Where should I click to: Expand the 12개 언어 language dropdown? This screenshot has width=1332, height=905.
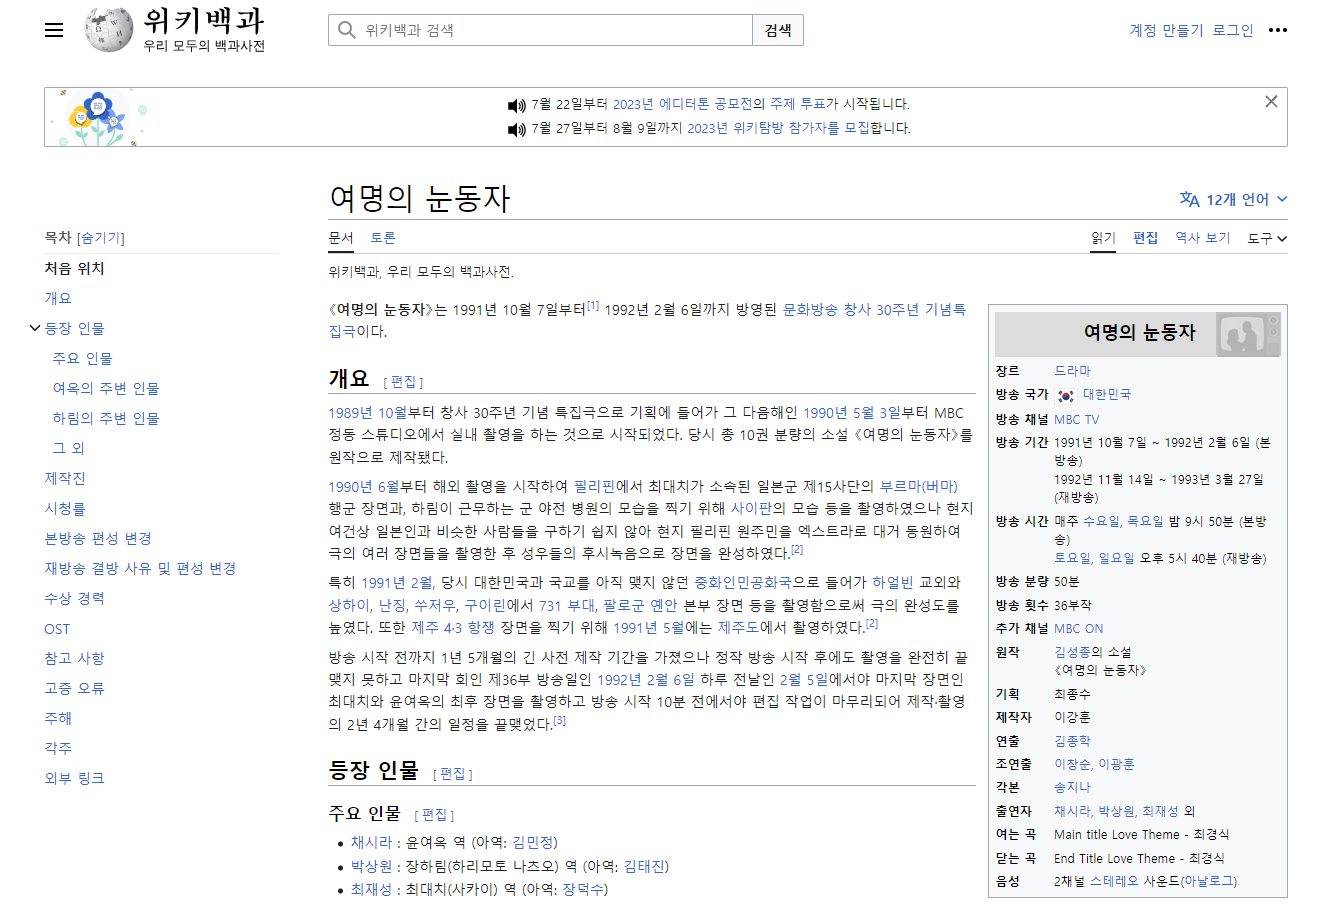[x=1234, y=199]
